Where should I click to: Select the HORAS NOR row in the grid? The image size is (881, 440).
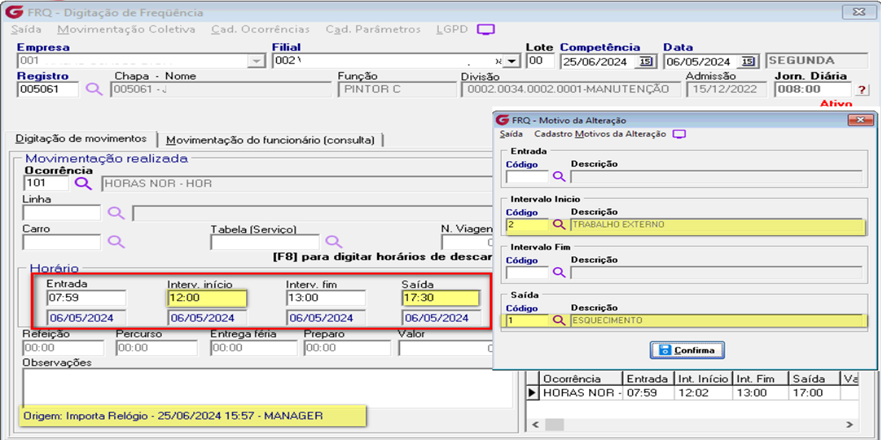tap(694, 393)
